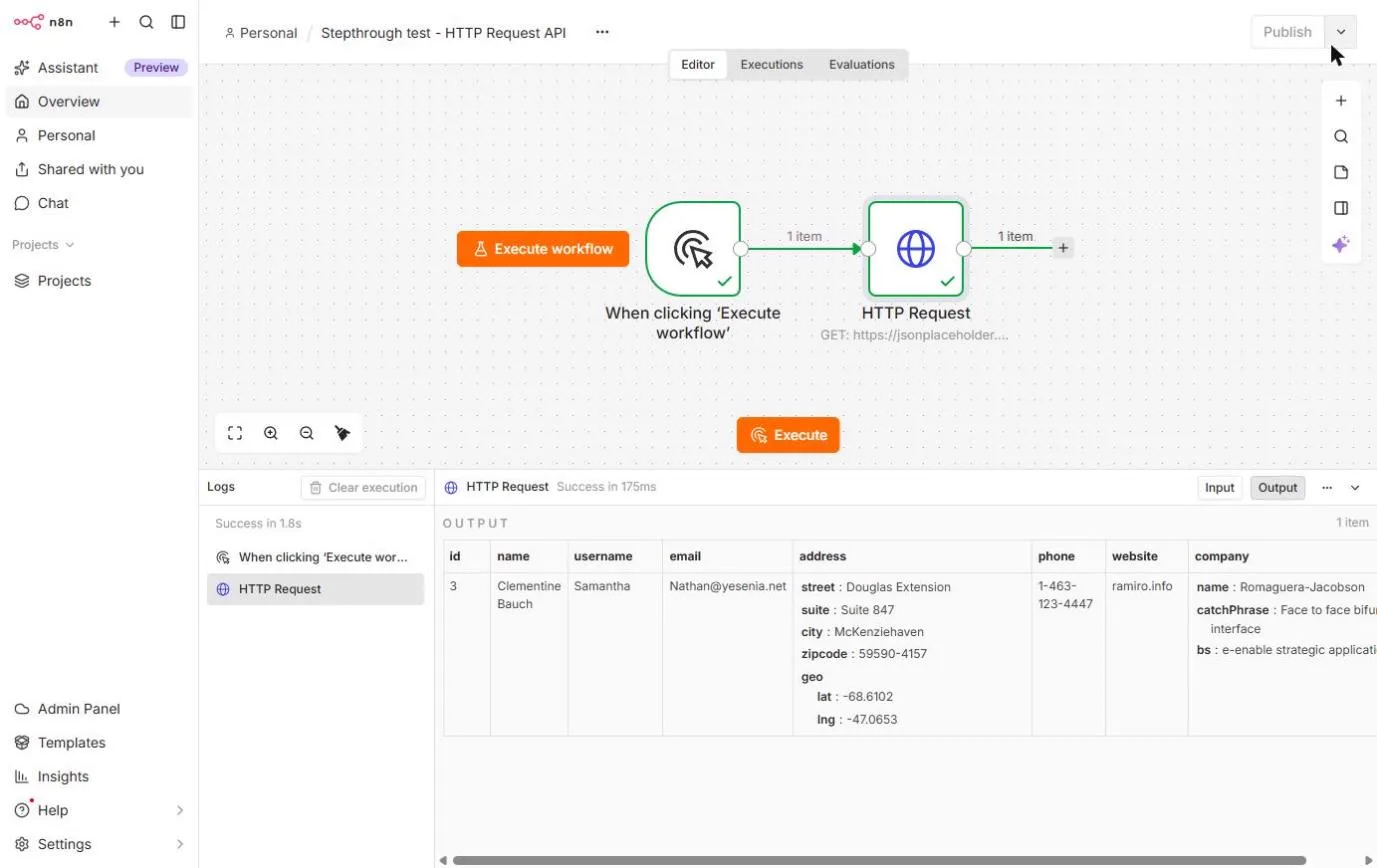Fit the workflow to view
Viewport: 1377px width, 868px height.
point(235,433)
